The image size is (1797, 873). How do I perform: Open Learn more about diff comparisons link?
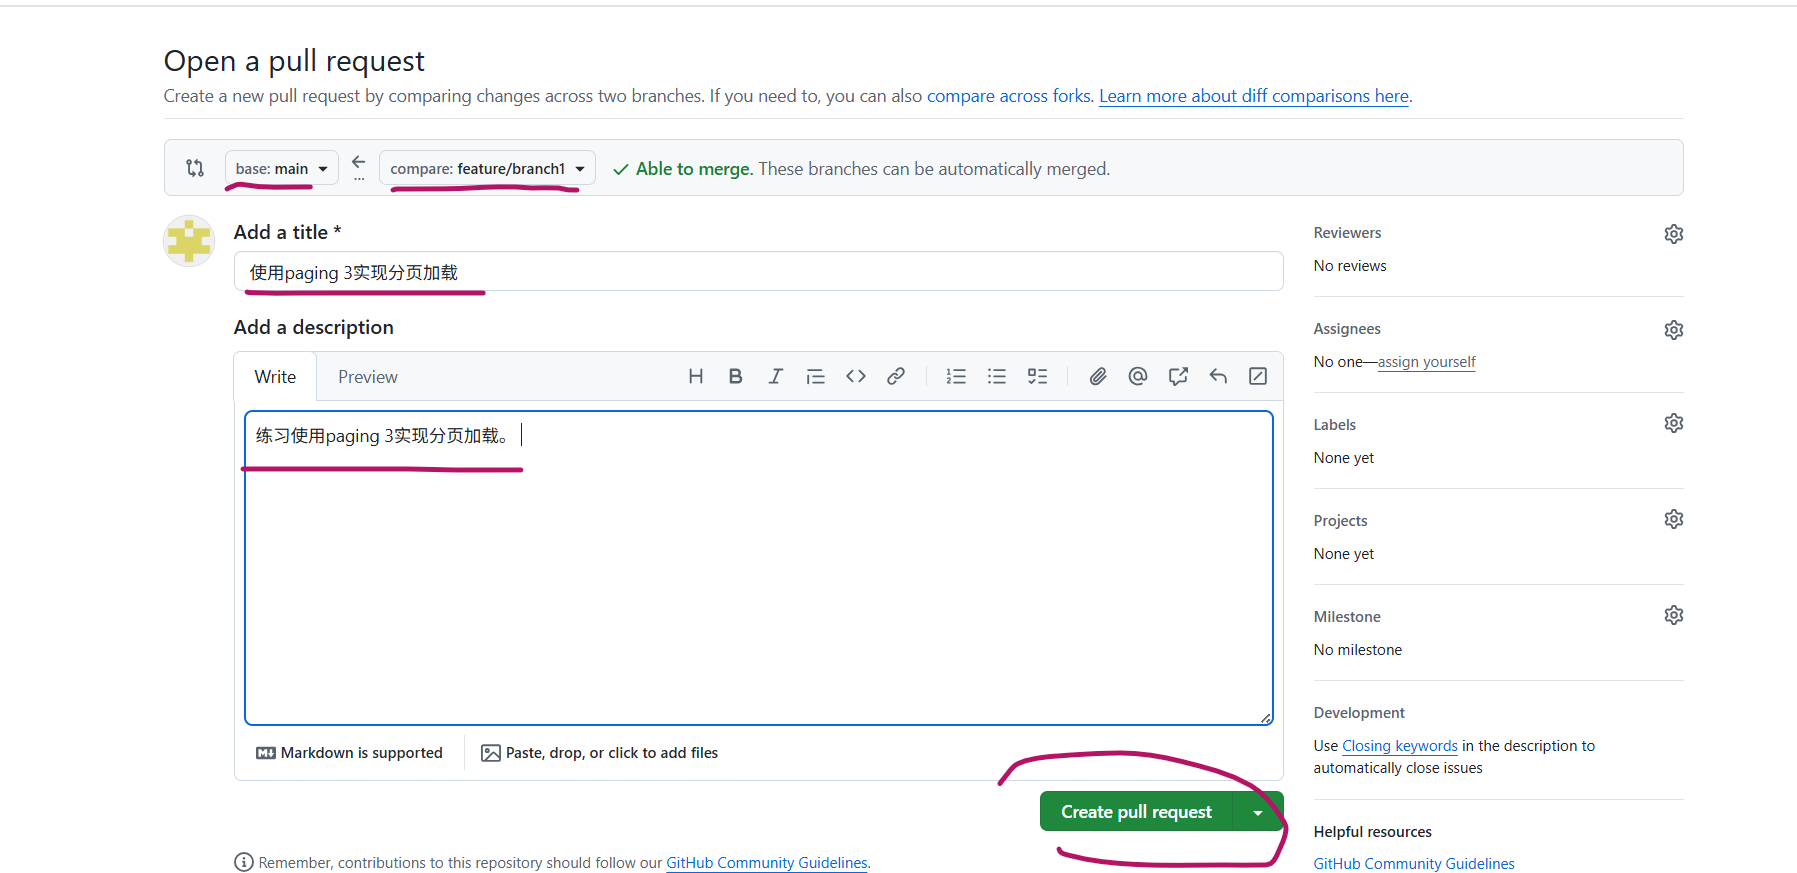[x=1254, y=96]
